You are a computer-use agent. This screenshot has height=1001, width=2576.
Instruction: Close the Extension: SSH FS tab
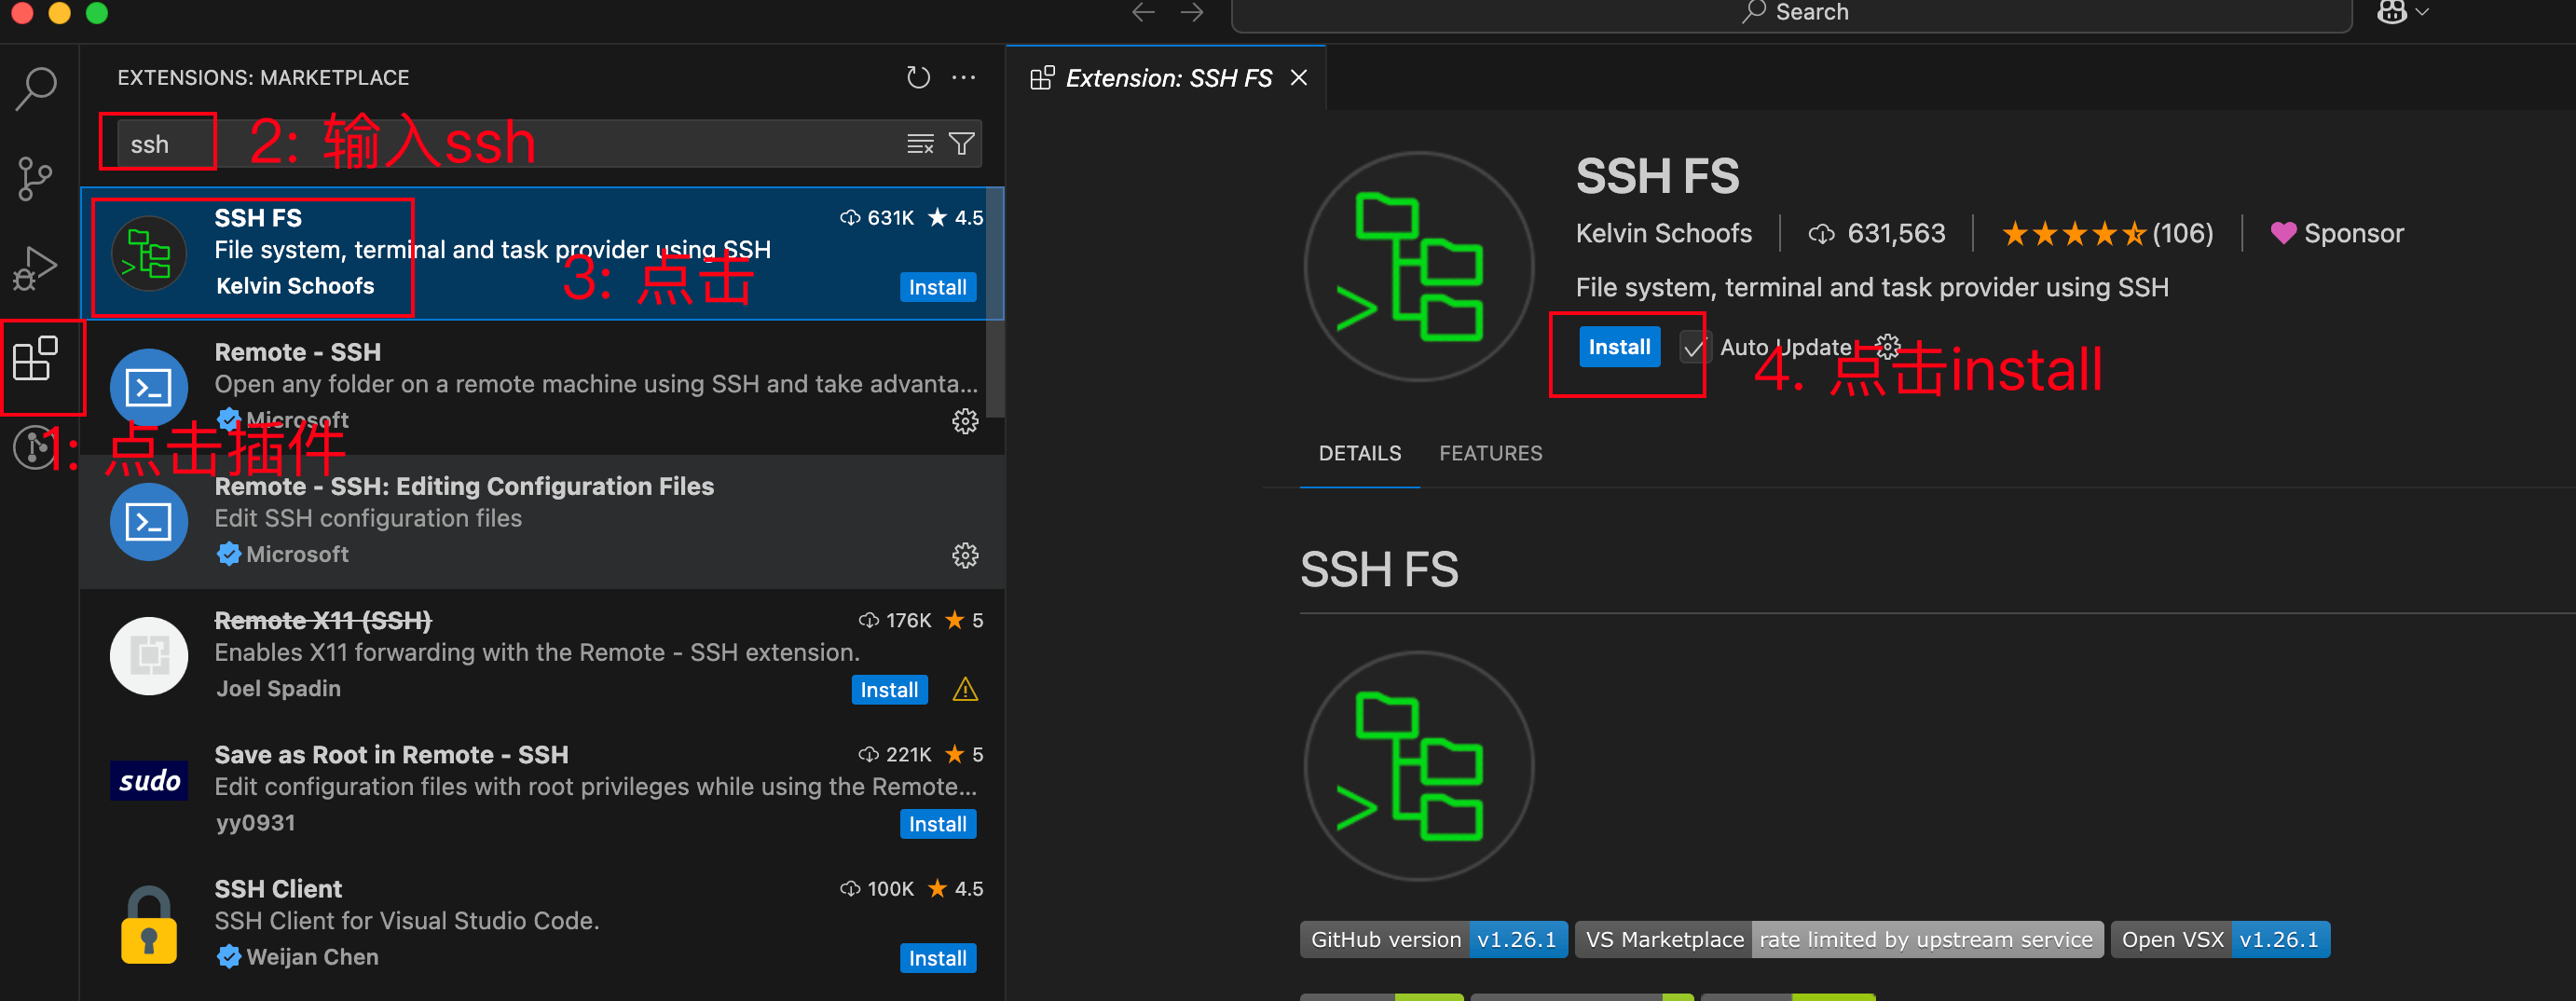(x=1299, y=78)
